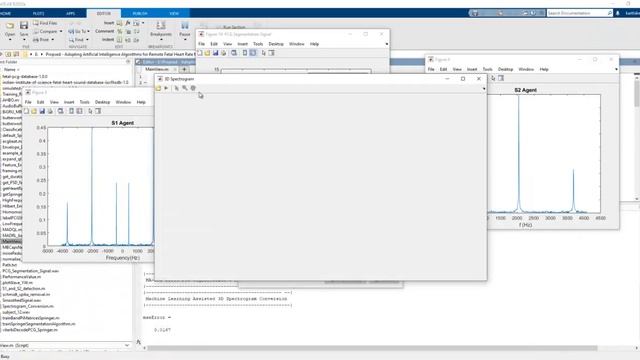The height and width of the screenshot is (360, 640).
Task: Open View menu in S2 Agent figure window
Action: 457,69
